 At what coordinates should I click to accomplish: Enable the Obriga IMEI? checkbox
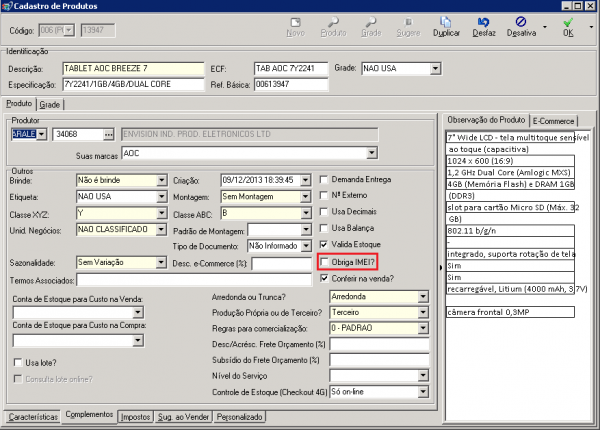click(323, 262)
